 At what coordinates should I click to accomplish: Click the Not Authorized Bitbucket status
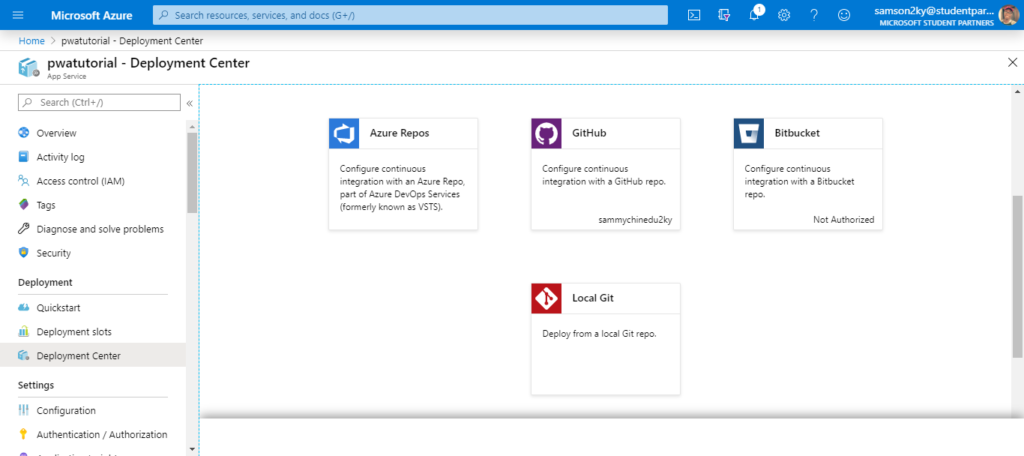(x=843, y=220)
